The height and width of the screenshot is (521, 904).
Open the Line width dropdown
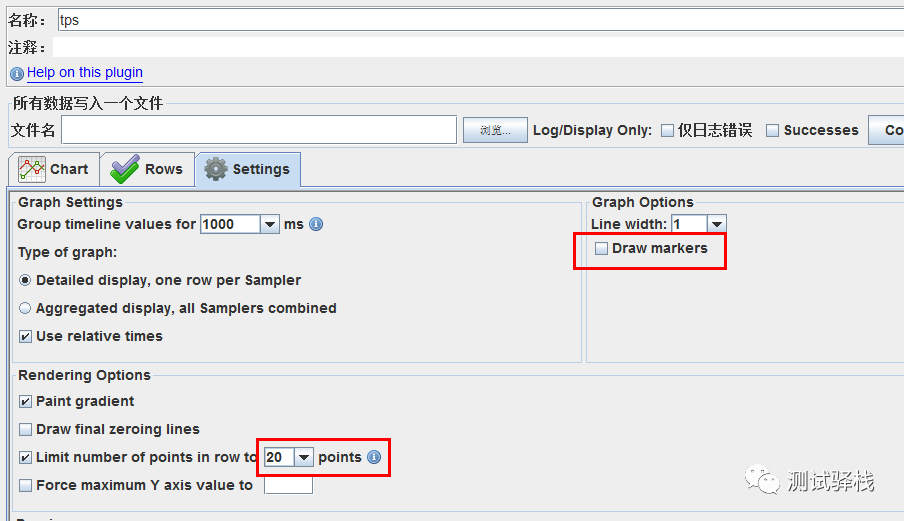point(716,224)
